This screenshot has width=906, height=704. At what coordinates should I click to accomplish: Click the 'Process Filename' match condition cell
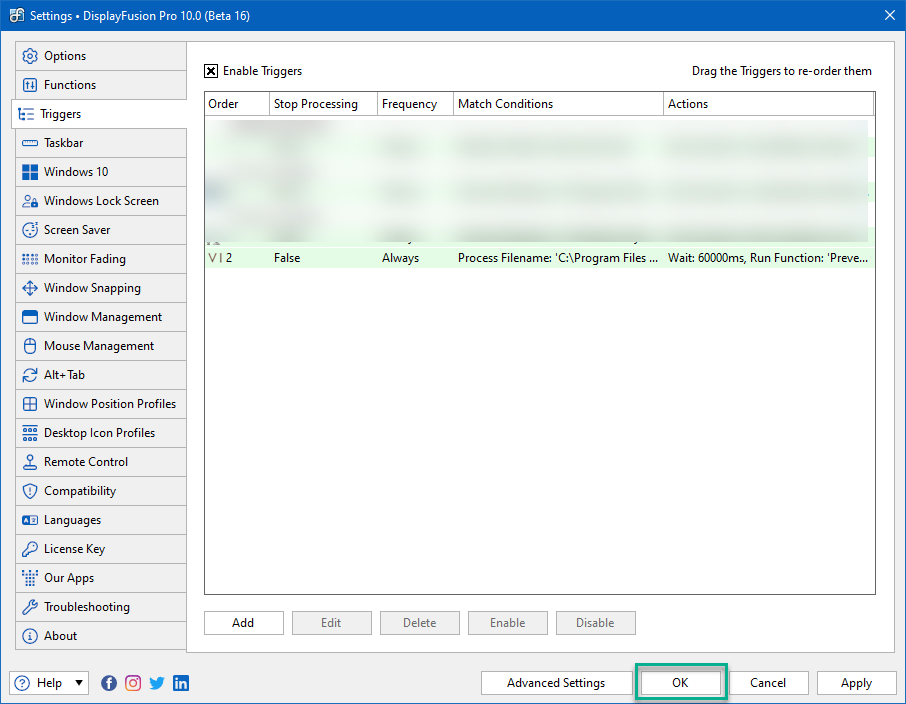click(x=558, y=258)
